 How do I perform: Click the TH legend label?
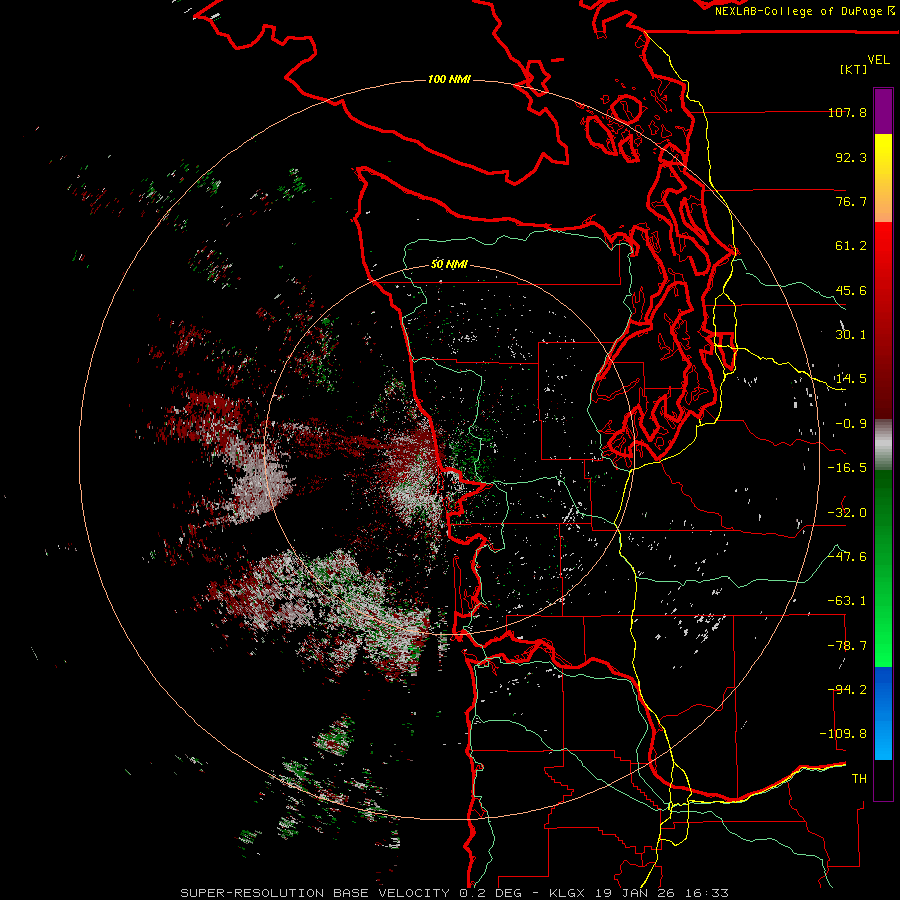click(859, 779)
